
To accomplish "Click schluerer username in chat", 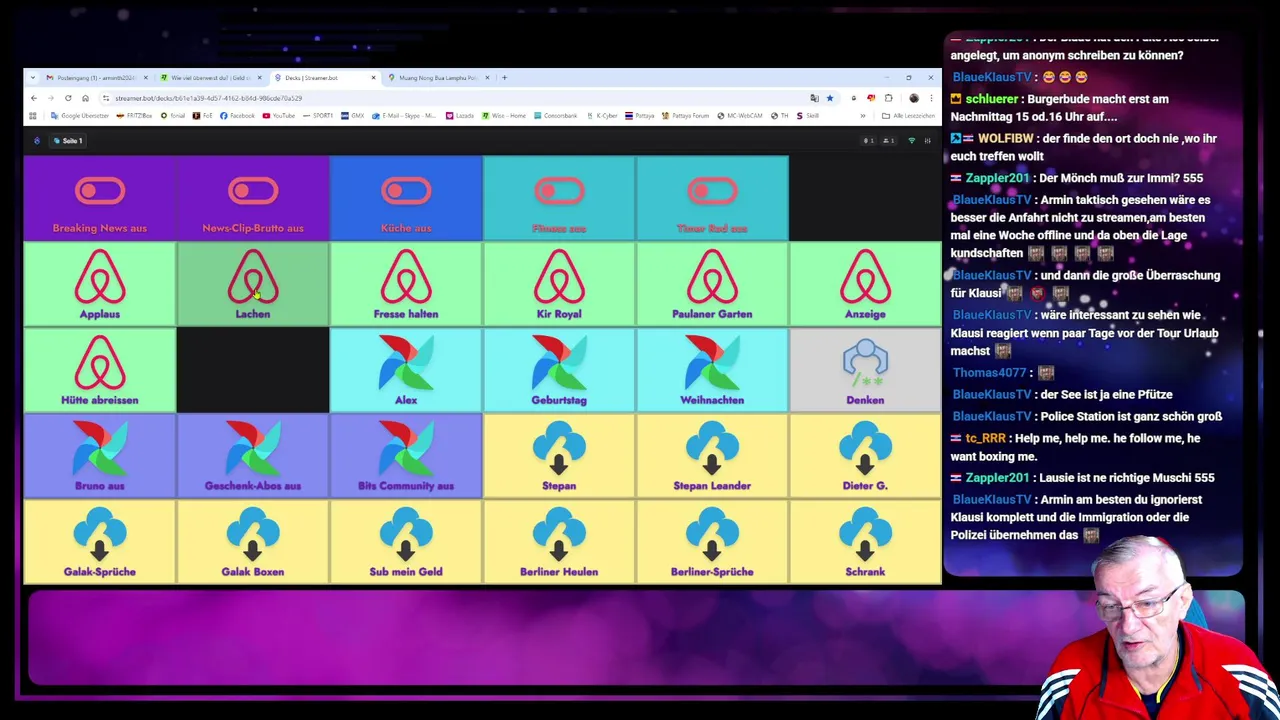I will click(992, 99).
